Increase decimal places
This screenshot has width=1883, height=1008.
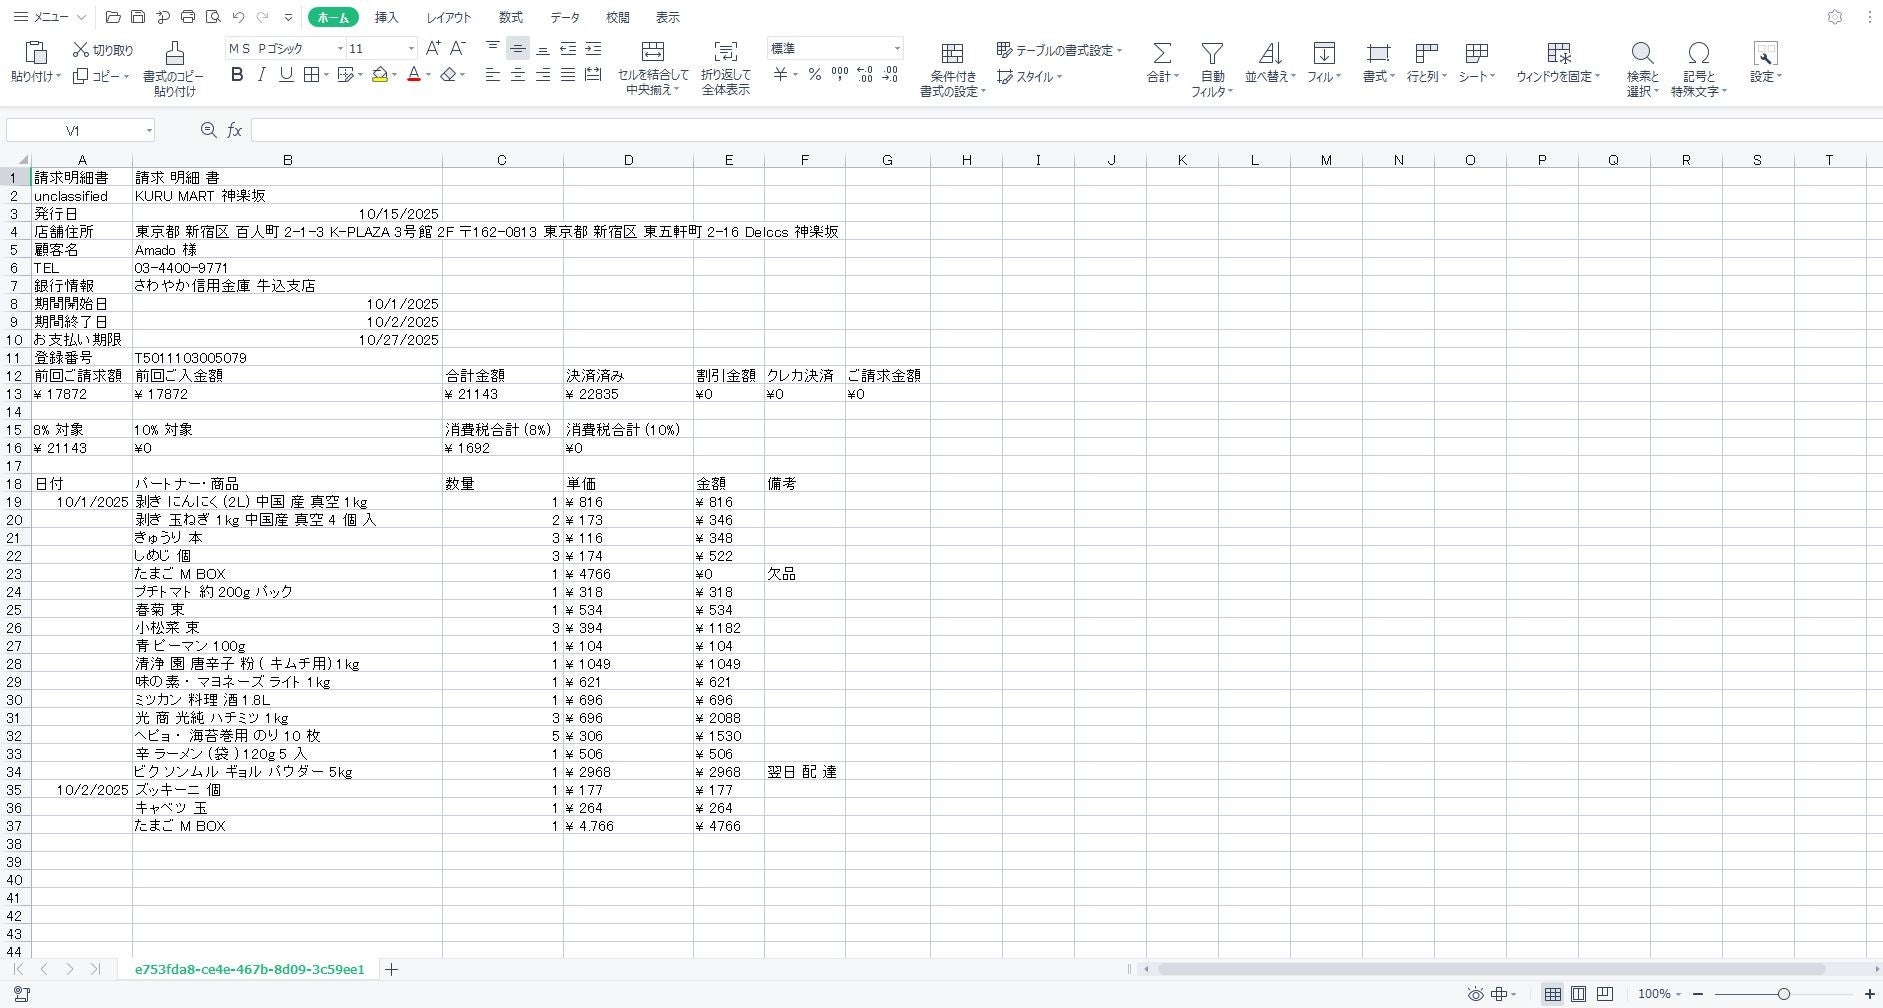click(865, 75)
